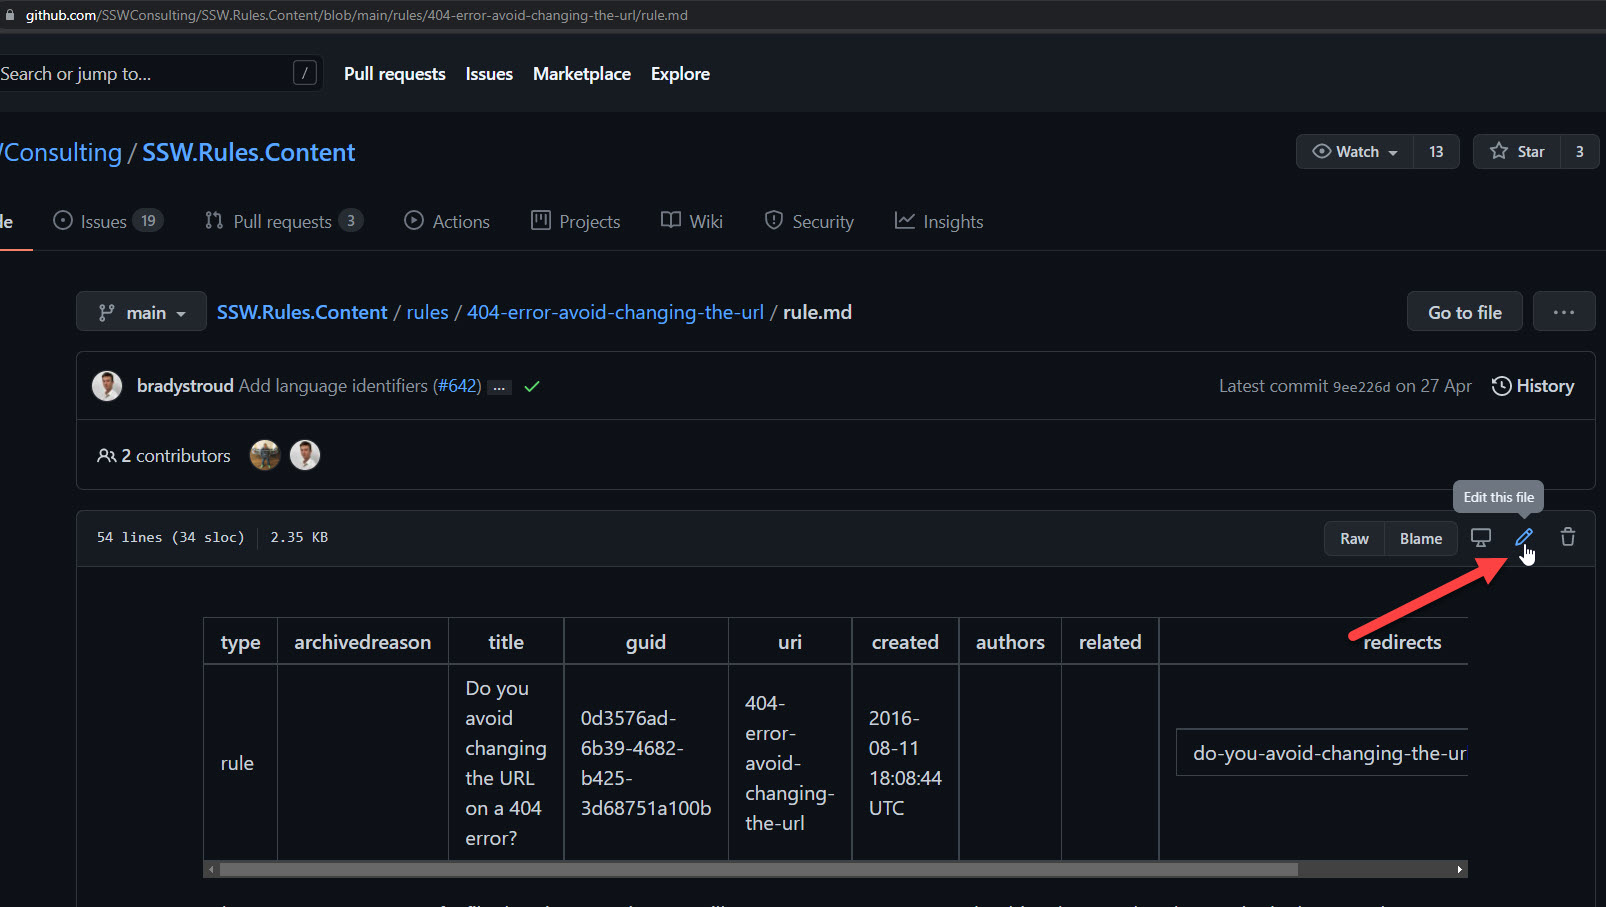1606x907 pixels.
Task: Open the Watch notifications dropdown
Action: tap(1355, 152)
